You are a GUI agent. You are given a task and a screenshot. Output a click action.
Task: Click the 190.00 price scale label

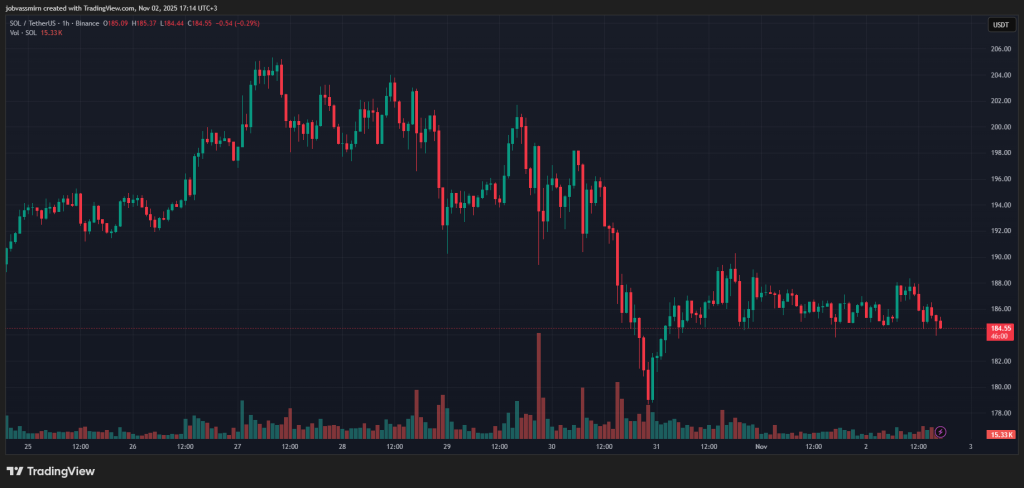point(999,257)
